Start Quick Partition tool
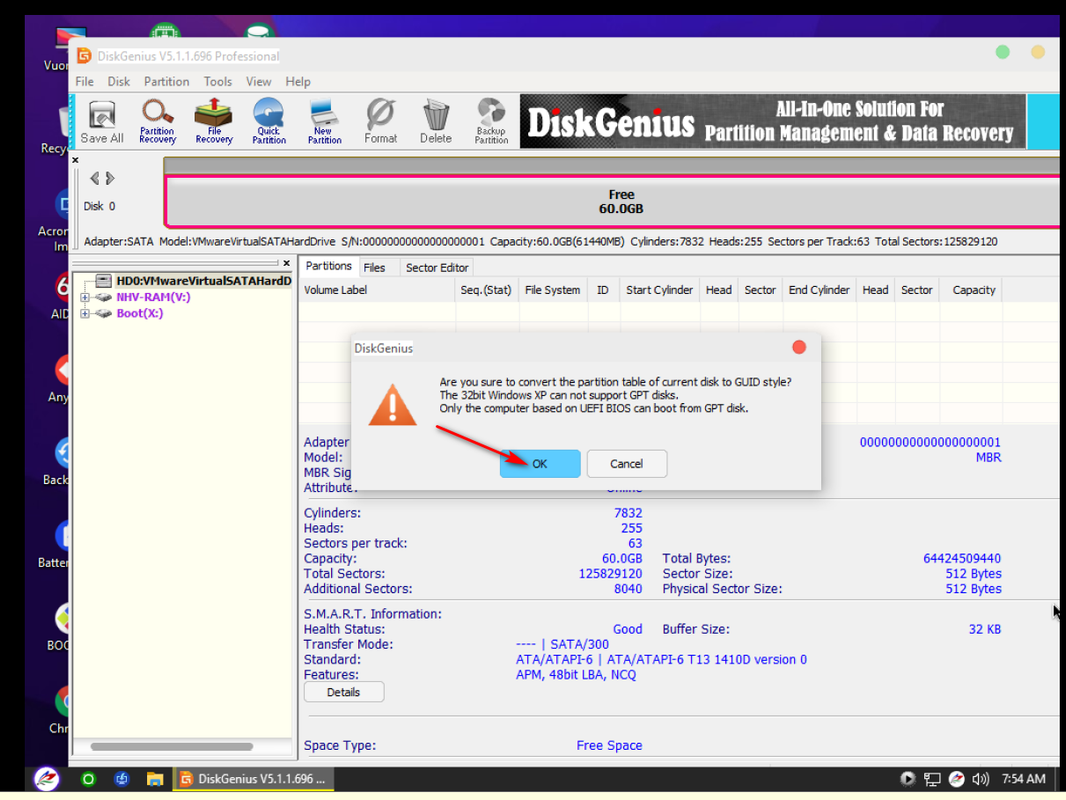Screen dimensions: 1066x800 [x=269, y=122]
